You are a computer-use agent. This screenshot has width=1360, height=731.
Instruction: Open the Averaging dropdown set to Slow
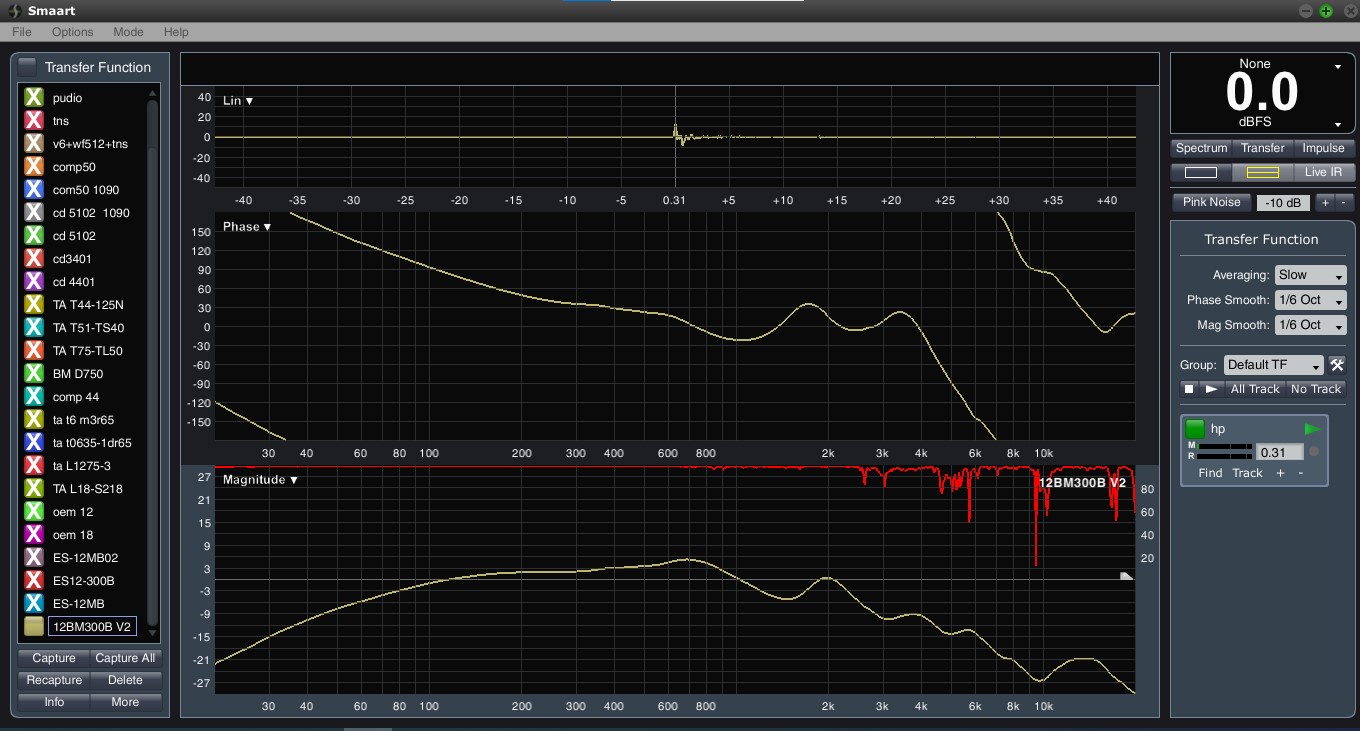coord(1310,275)
